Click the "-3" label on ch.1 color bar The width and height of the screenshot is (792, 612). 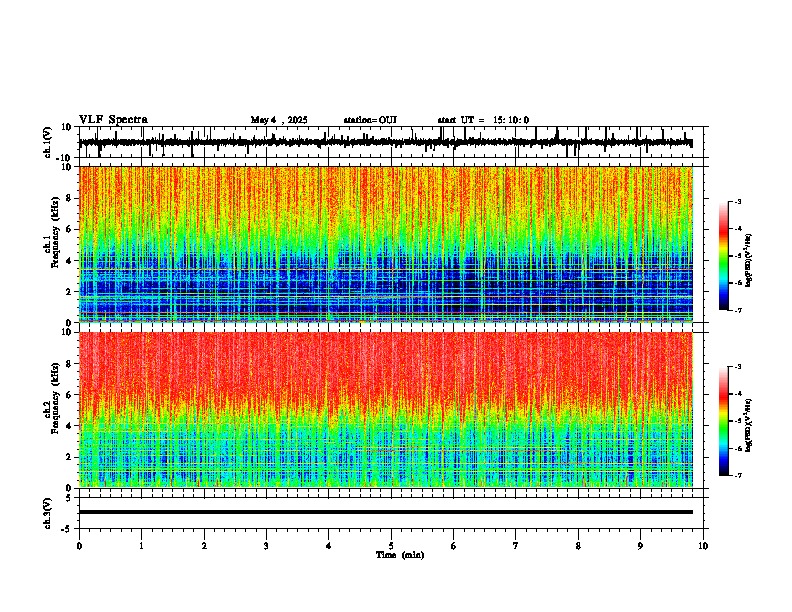coord(738,201)
